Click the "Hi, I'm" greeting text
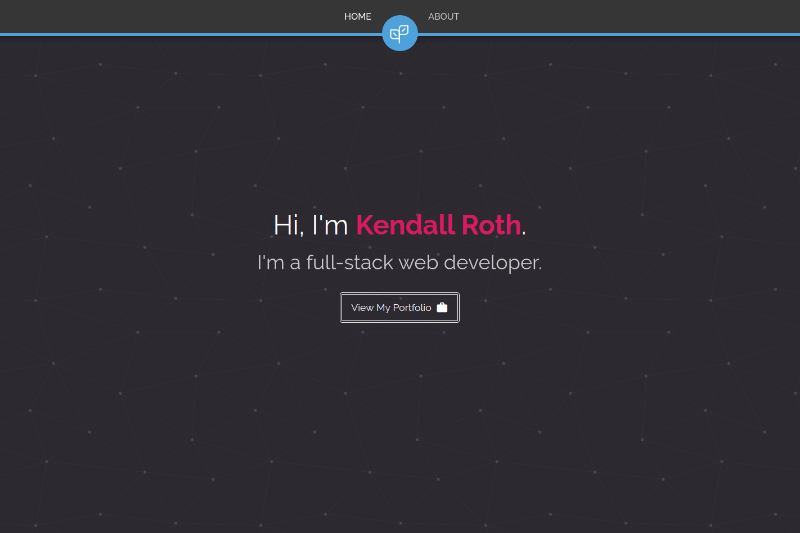This screenshot has height=533, width=800. tap(311, 225)
